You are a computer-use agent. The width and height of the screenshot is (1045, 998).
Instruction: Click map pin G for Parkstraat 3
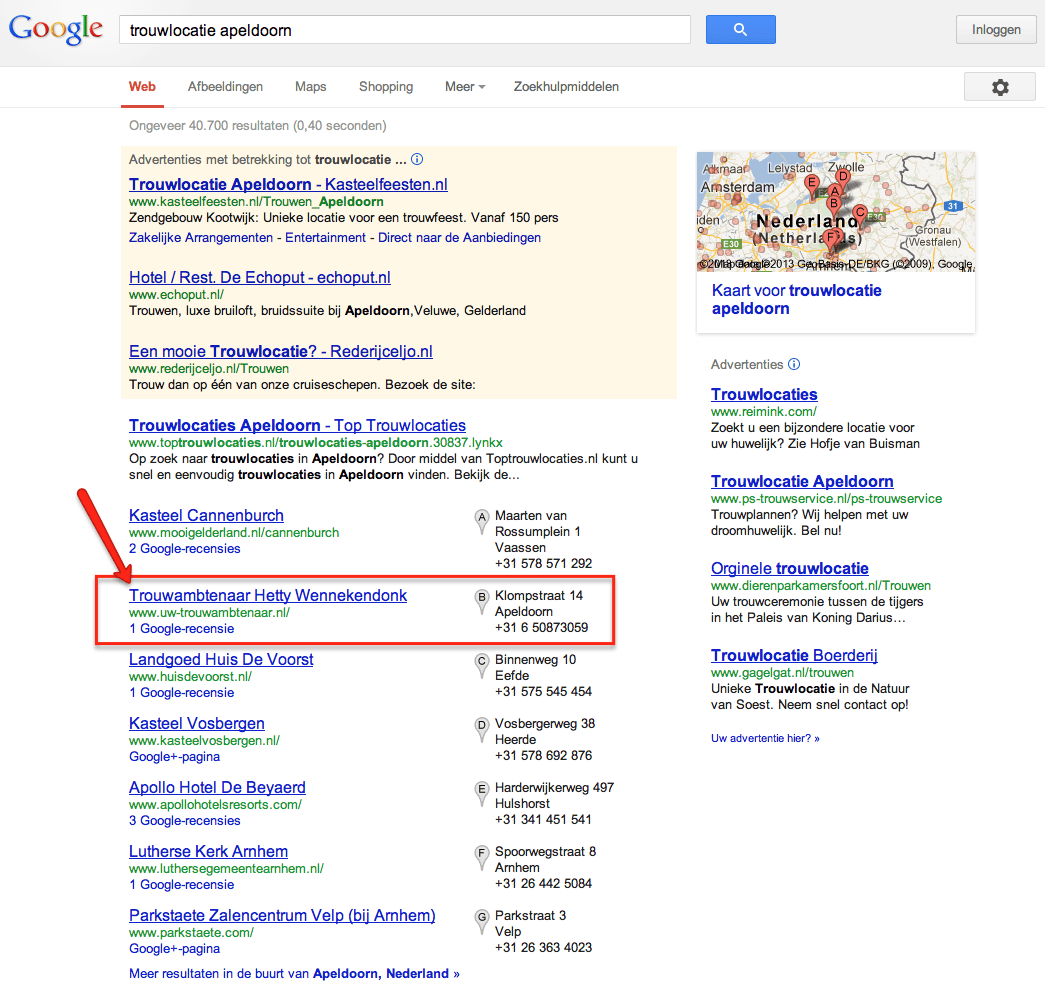[482, 918]
